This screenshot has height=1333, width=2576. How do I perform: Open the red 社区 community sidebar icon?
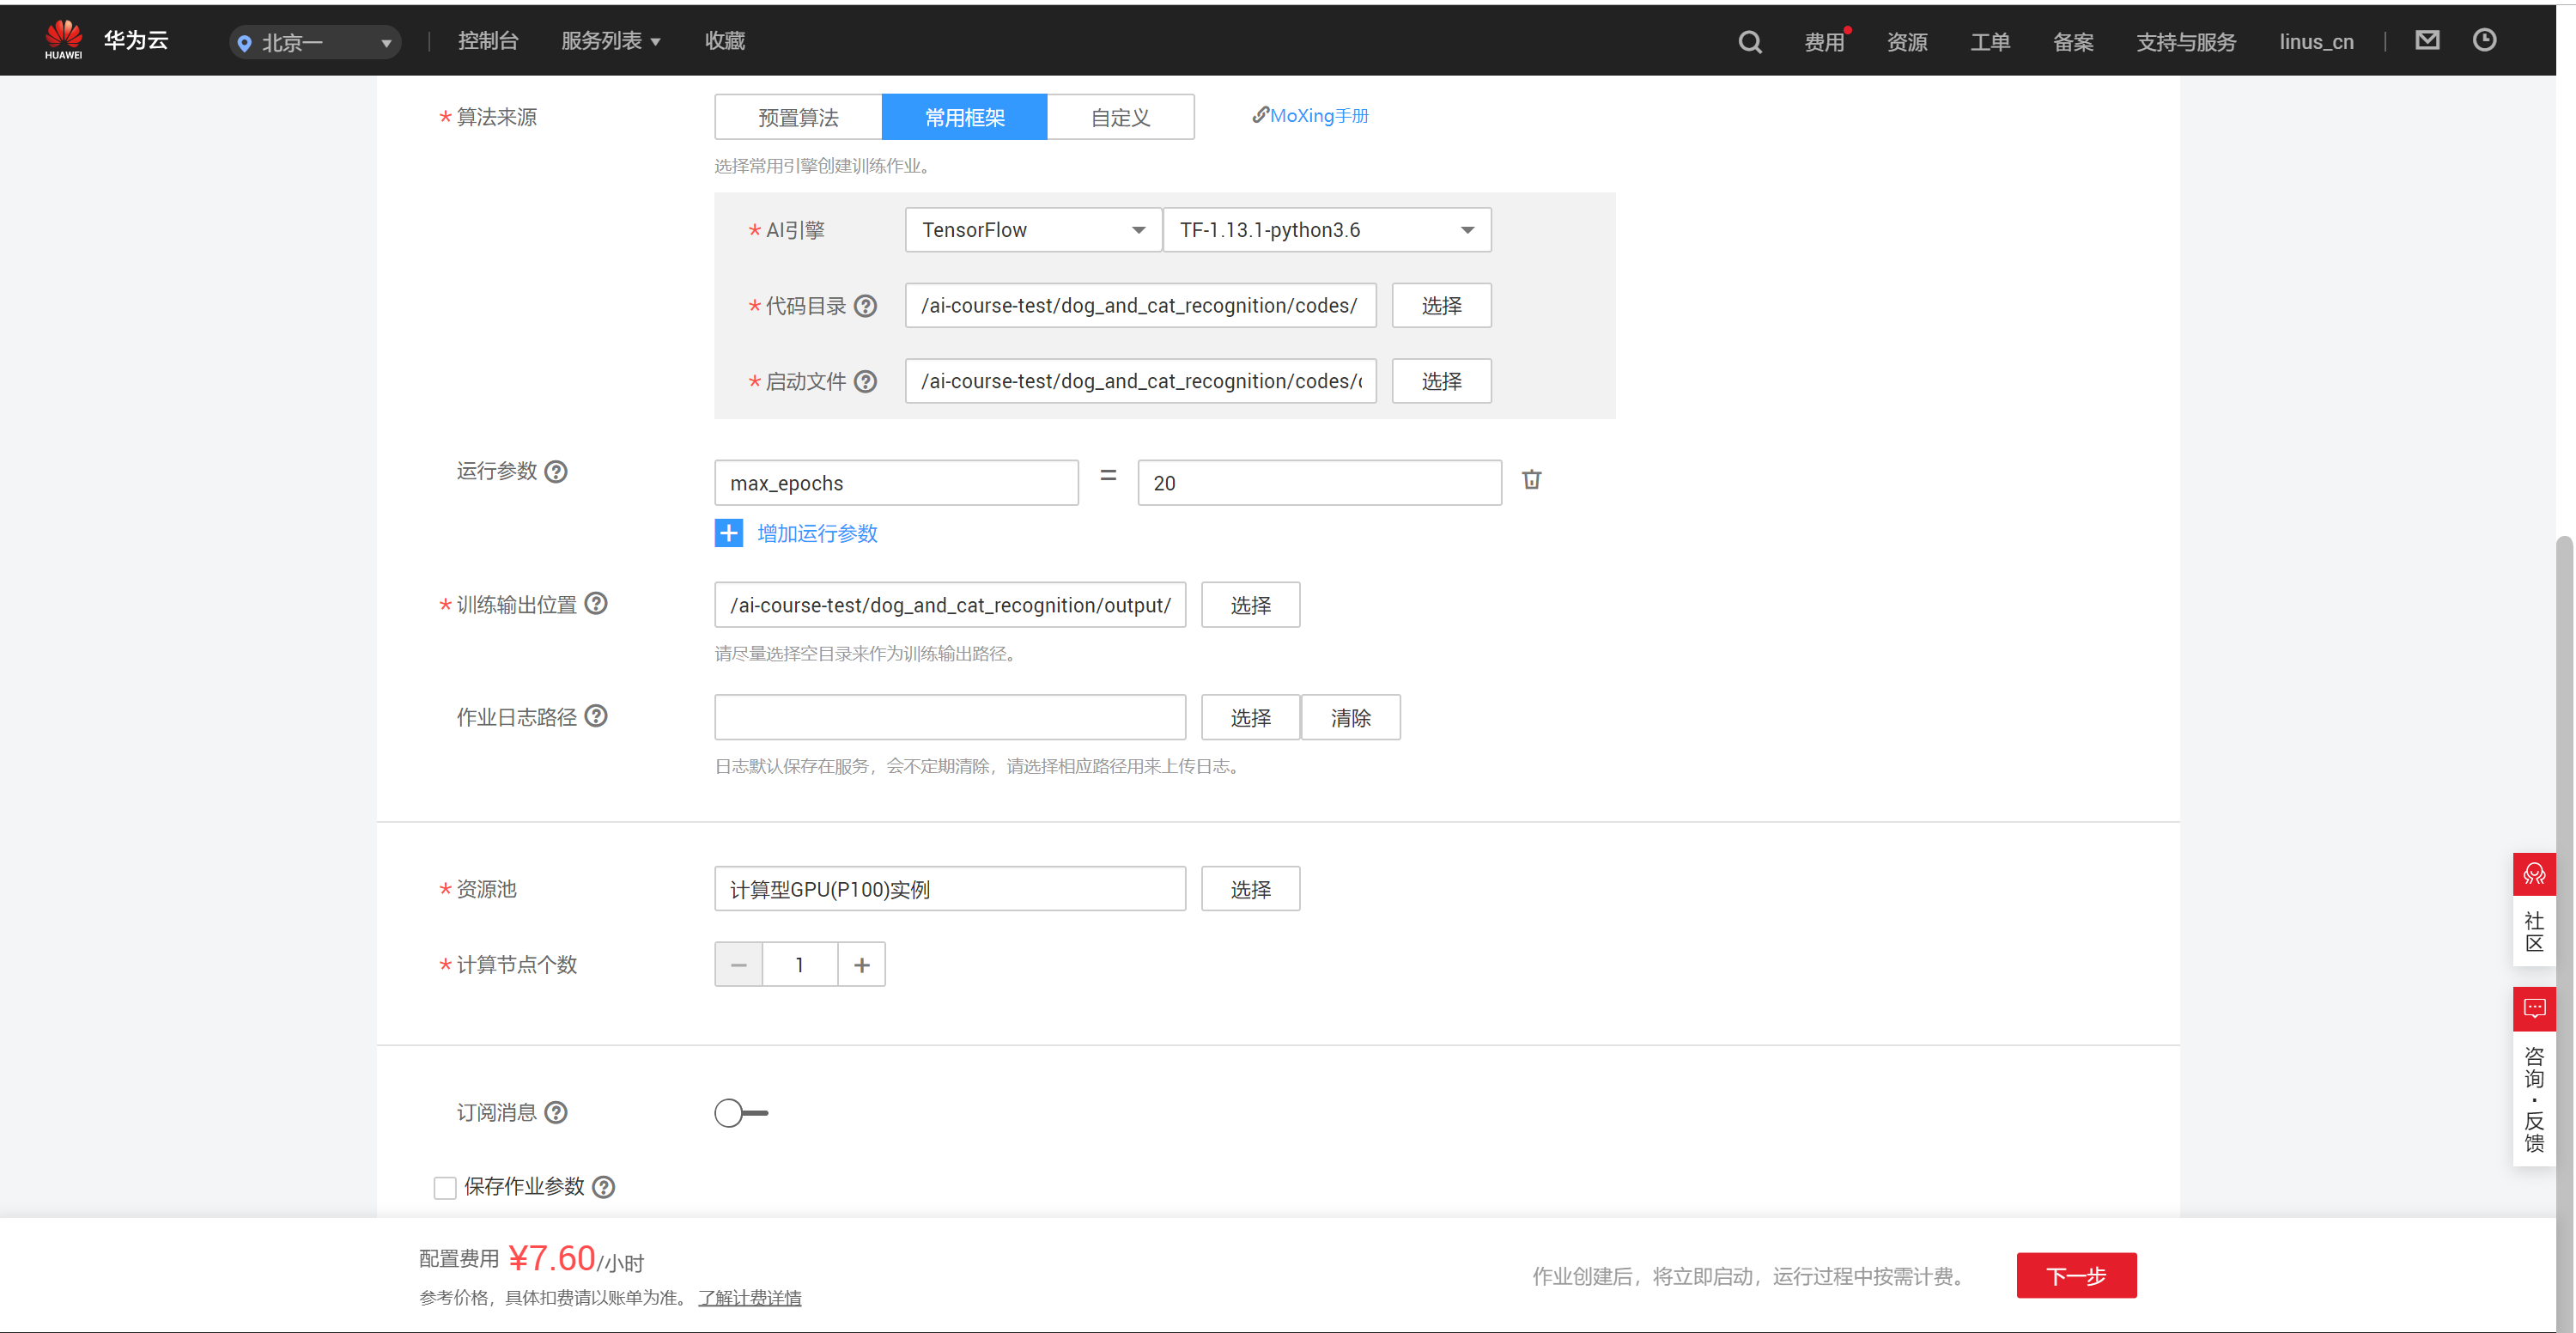2533,875
